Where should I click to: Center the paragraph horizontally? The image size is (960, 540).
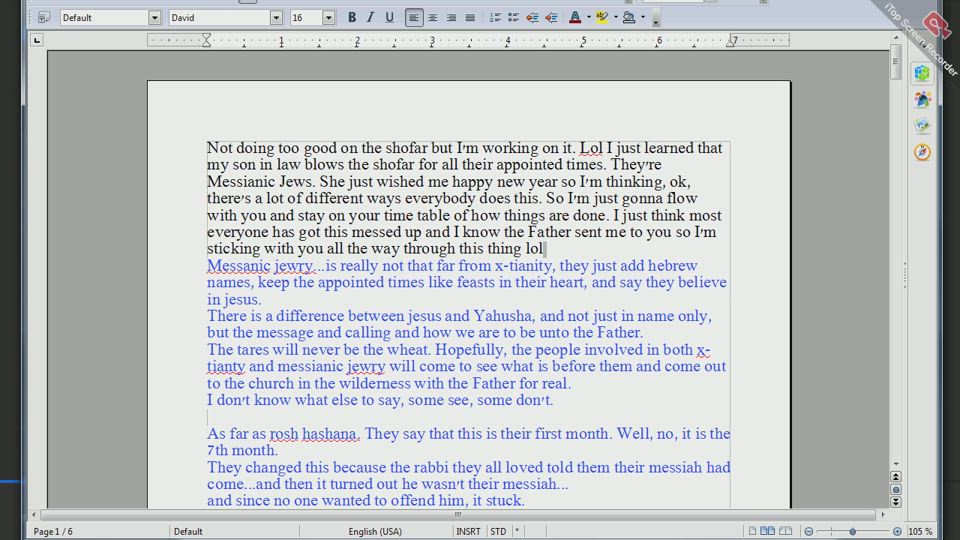tap(433, 18)
